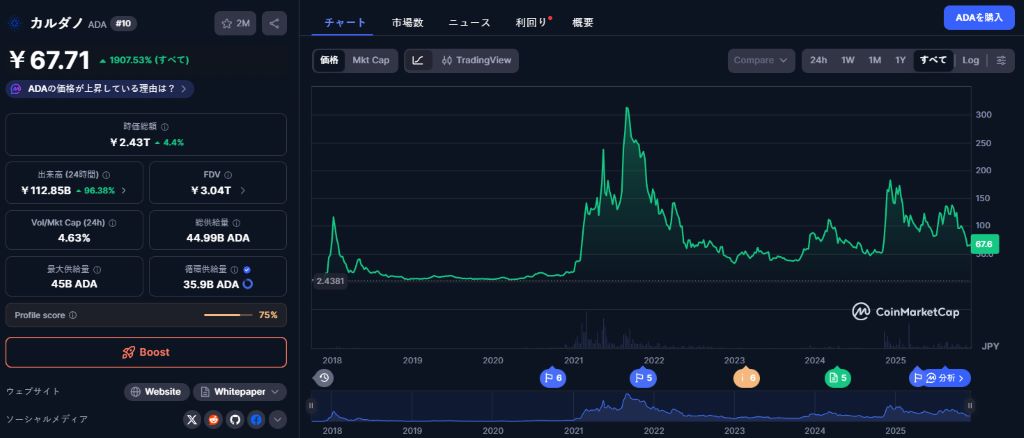Open the share icon button
Screen dimensions: 1024x438
pyautogui.click(x=274, y=23)
